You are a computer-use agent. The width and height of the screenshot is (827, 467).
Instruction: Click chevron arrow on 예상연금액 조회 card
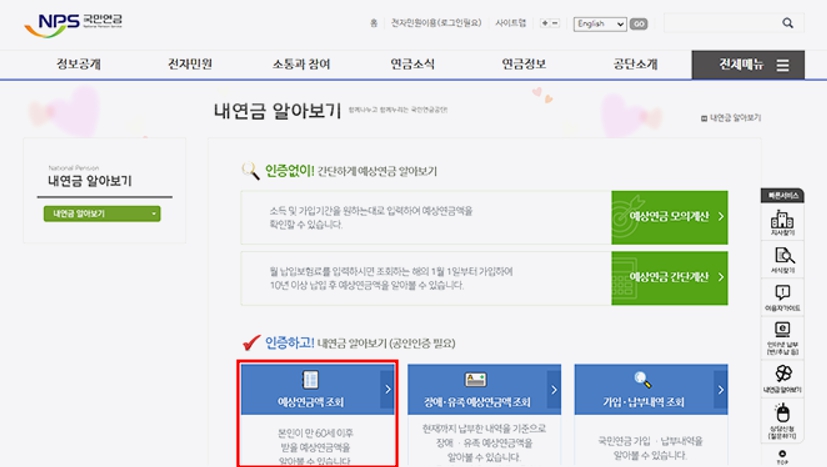point(387,389)
